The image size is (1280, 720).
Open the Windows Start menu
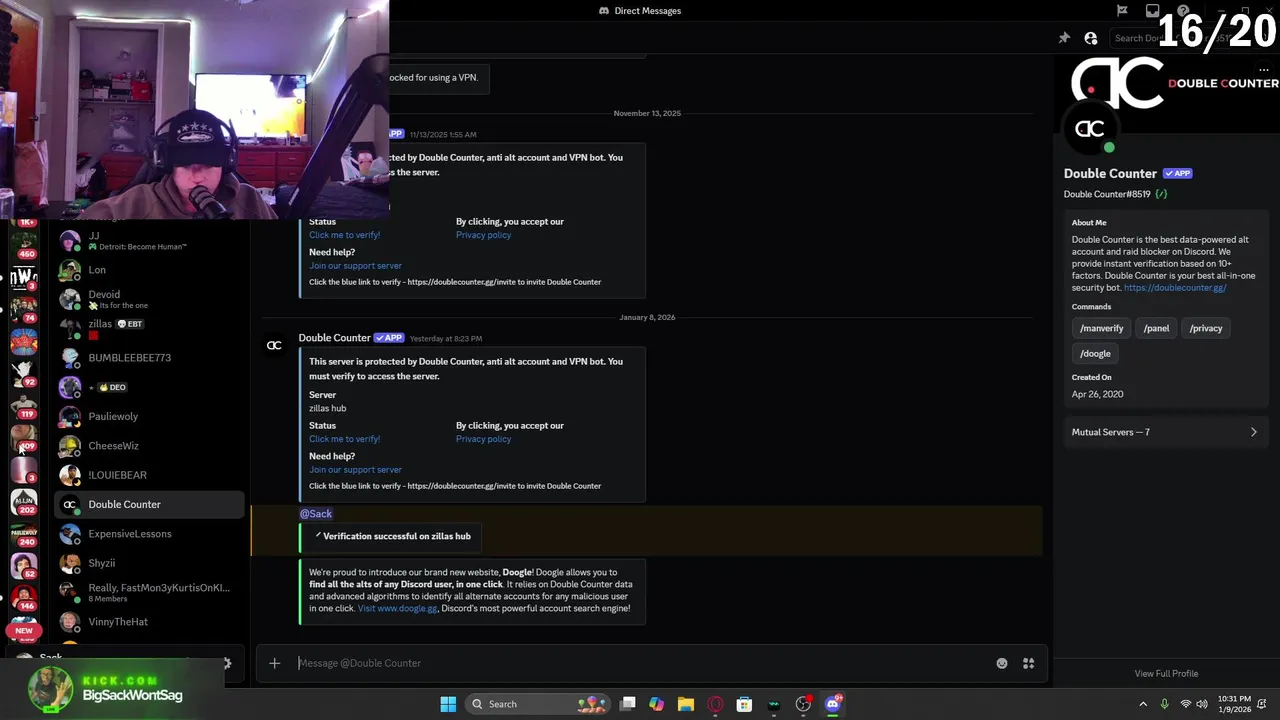click(448, 704)
